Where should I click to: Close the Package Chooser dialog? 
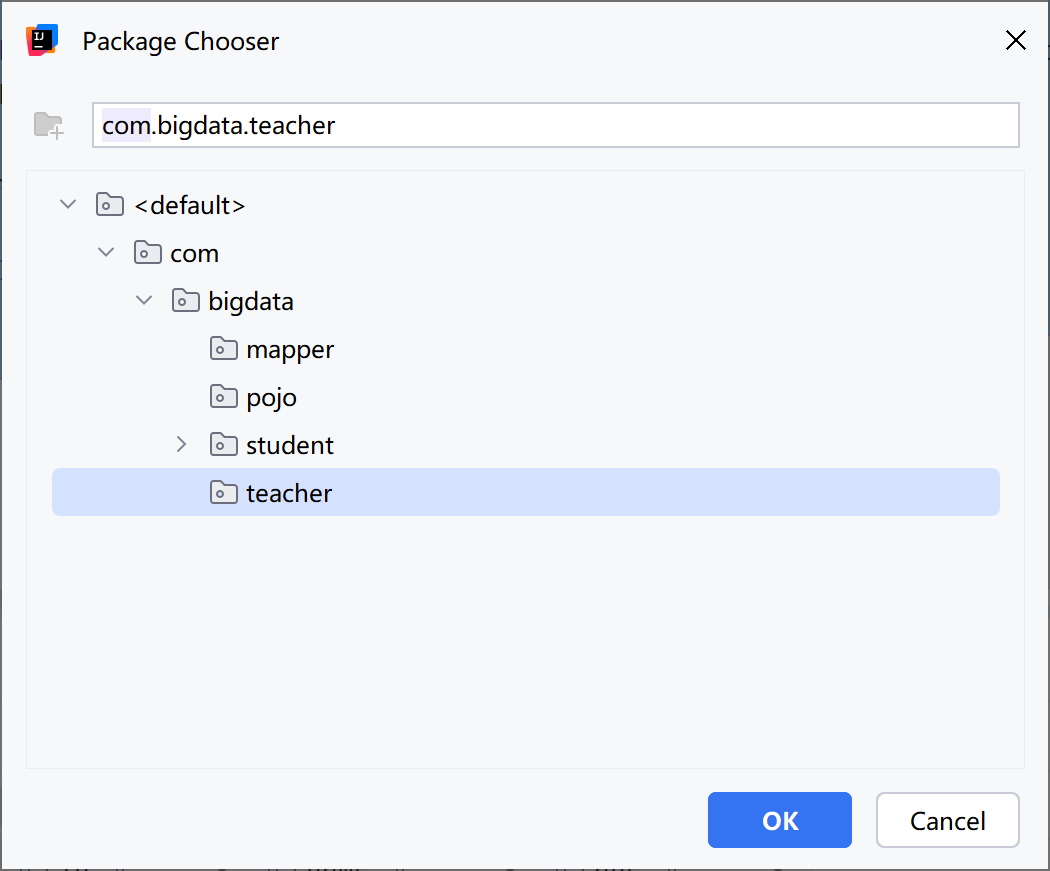[x=1015, y=40]
